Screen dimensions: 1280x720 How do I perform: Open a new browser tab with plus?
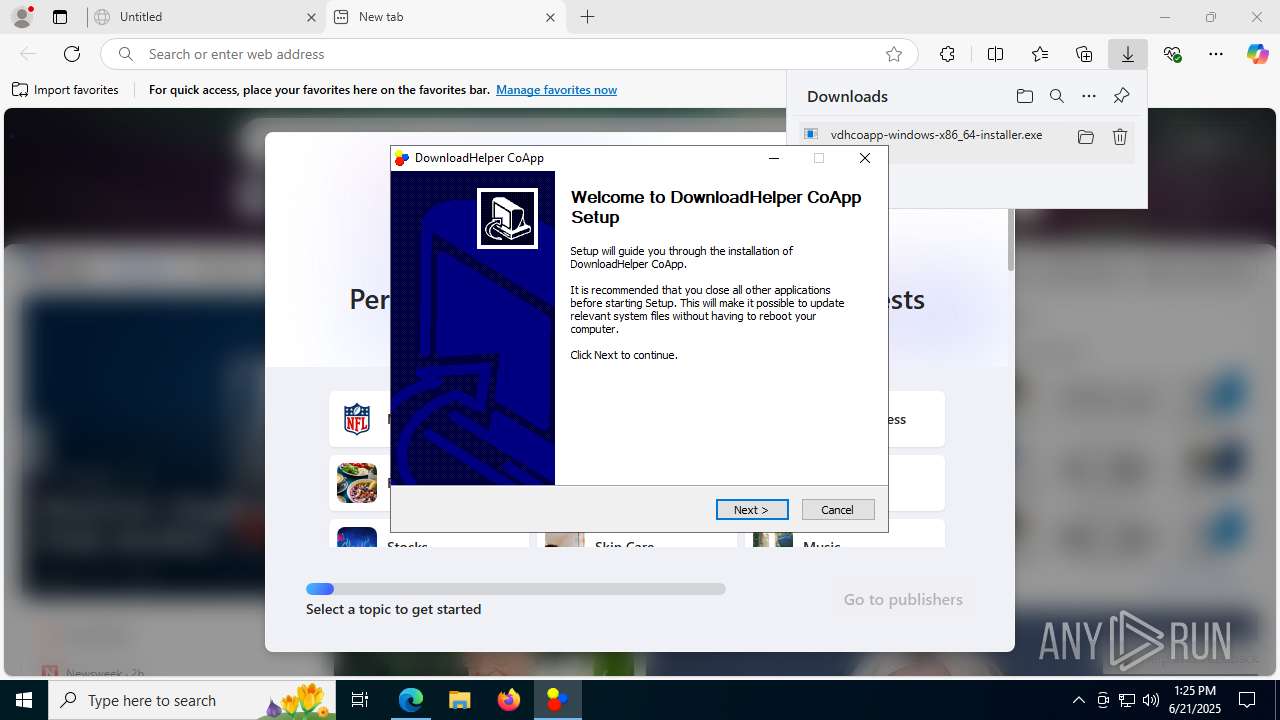pyautogui.click(x=588, y=17)
